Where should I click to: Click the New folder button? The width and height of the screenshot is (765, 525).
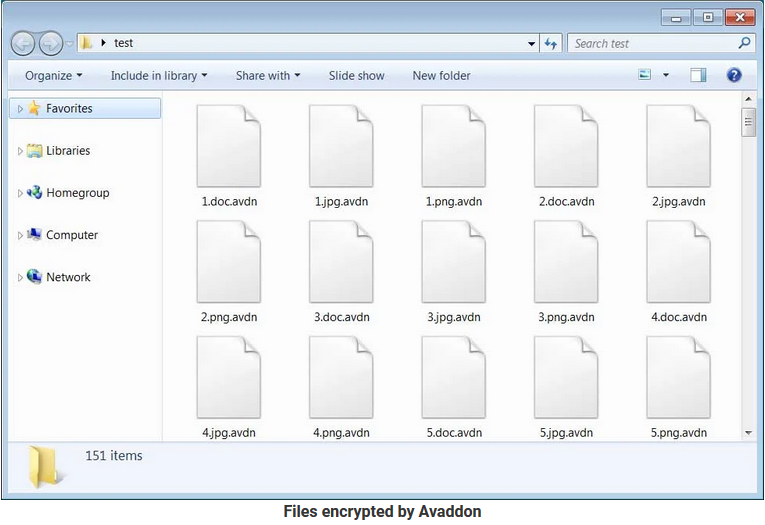tap(441, 76)
